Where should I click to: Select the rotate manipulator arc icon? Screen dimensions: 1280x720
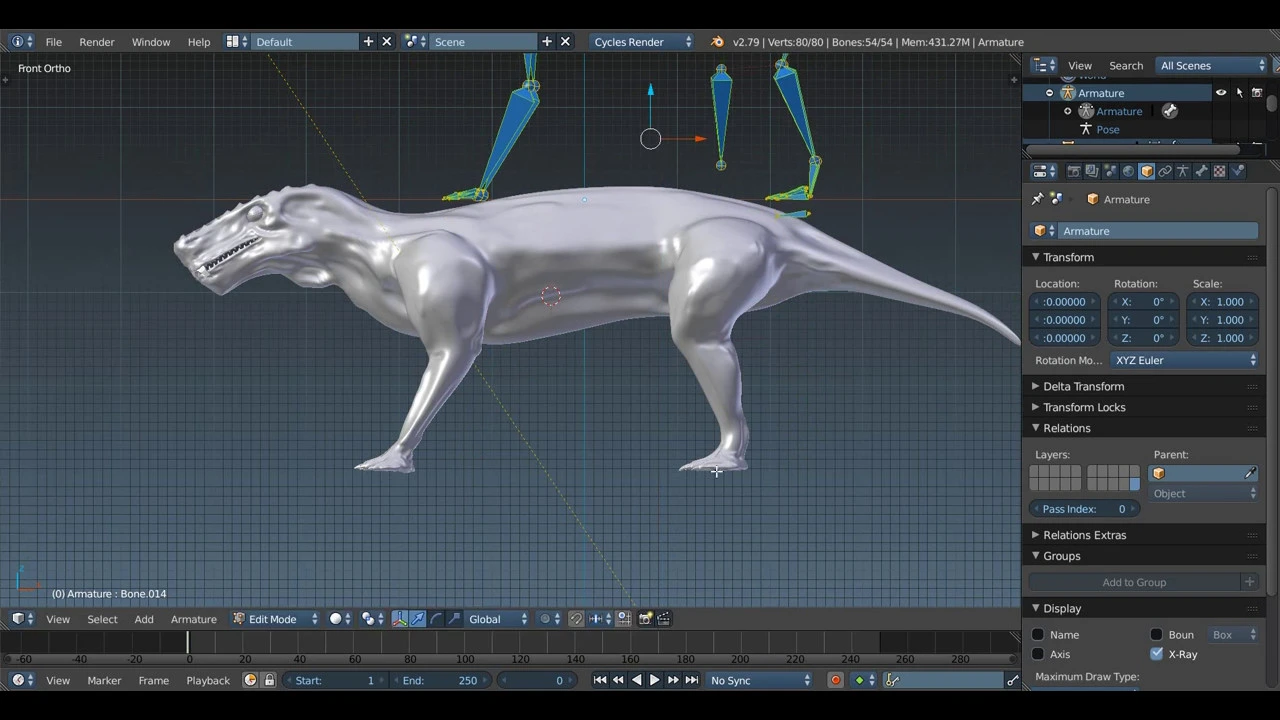point(435,619)
